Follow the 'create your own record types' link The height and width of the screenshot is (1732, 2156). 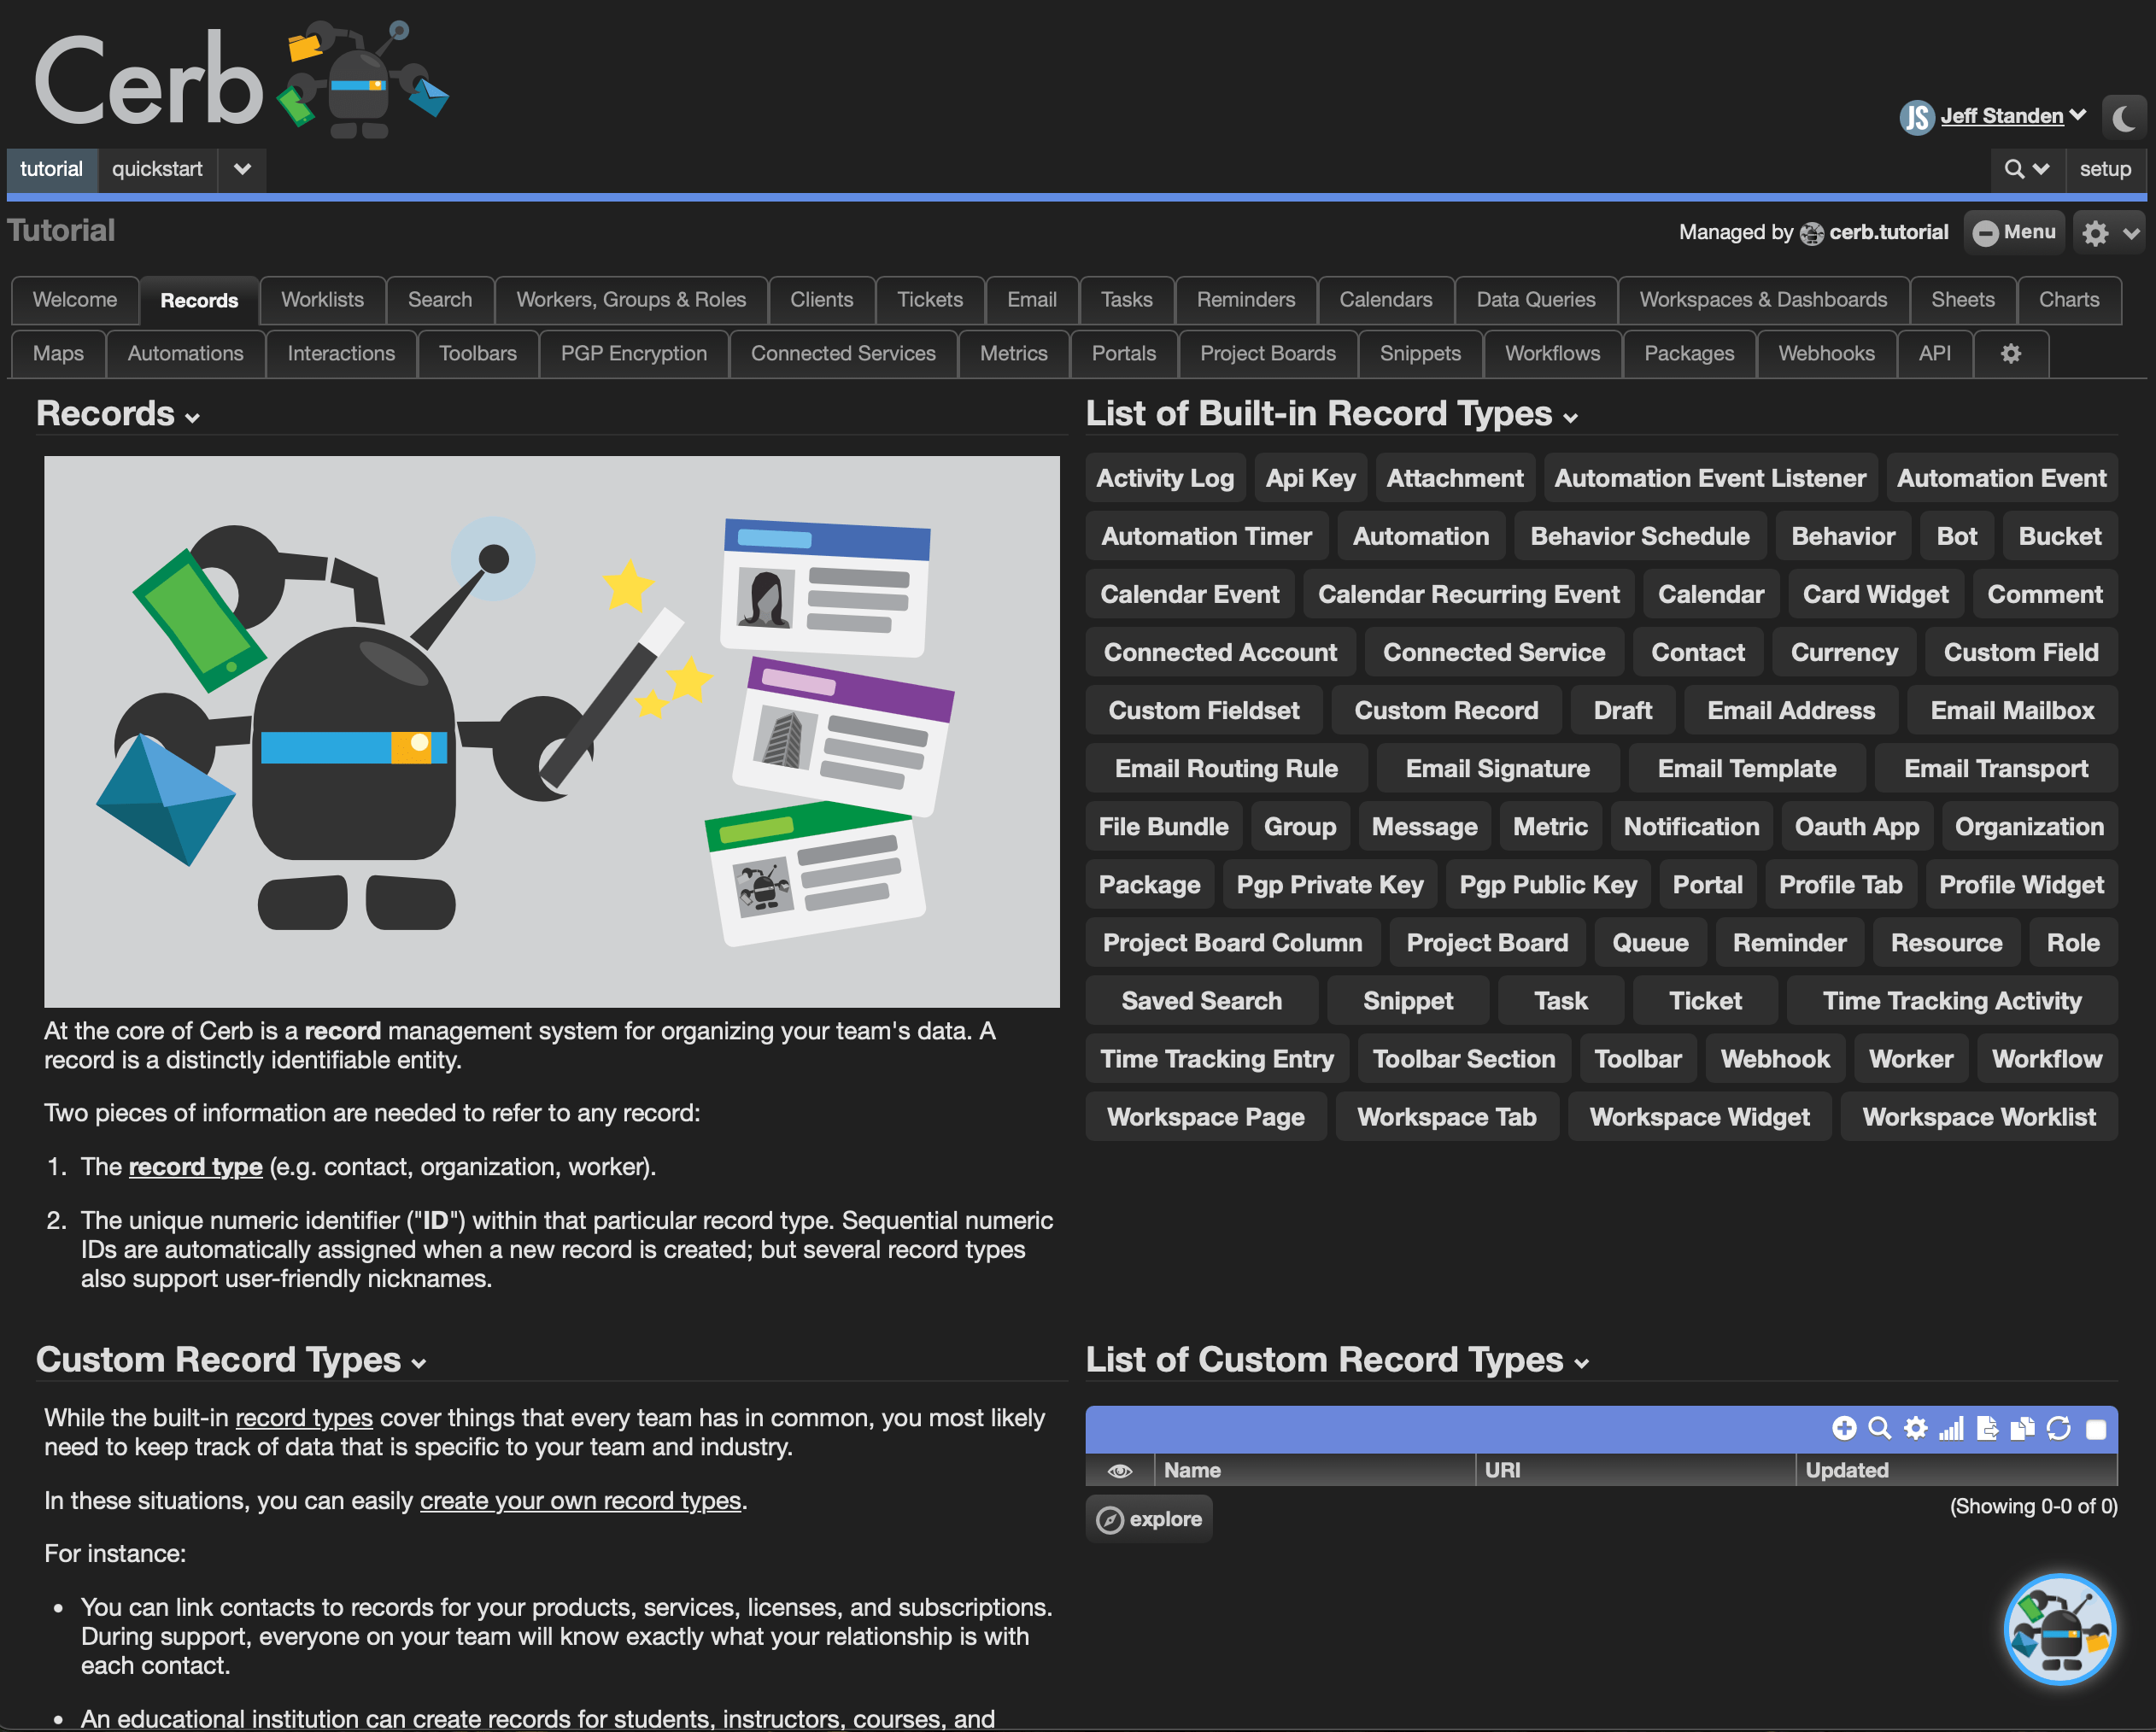click(x=580, y=1501)
